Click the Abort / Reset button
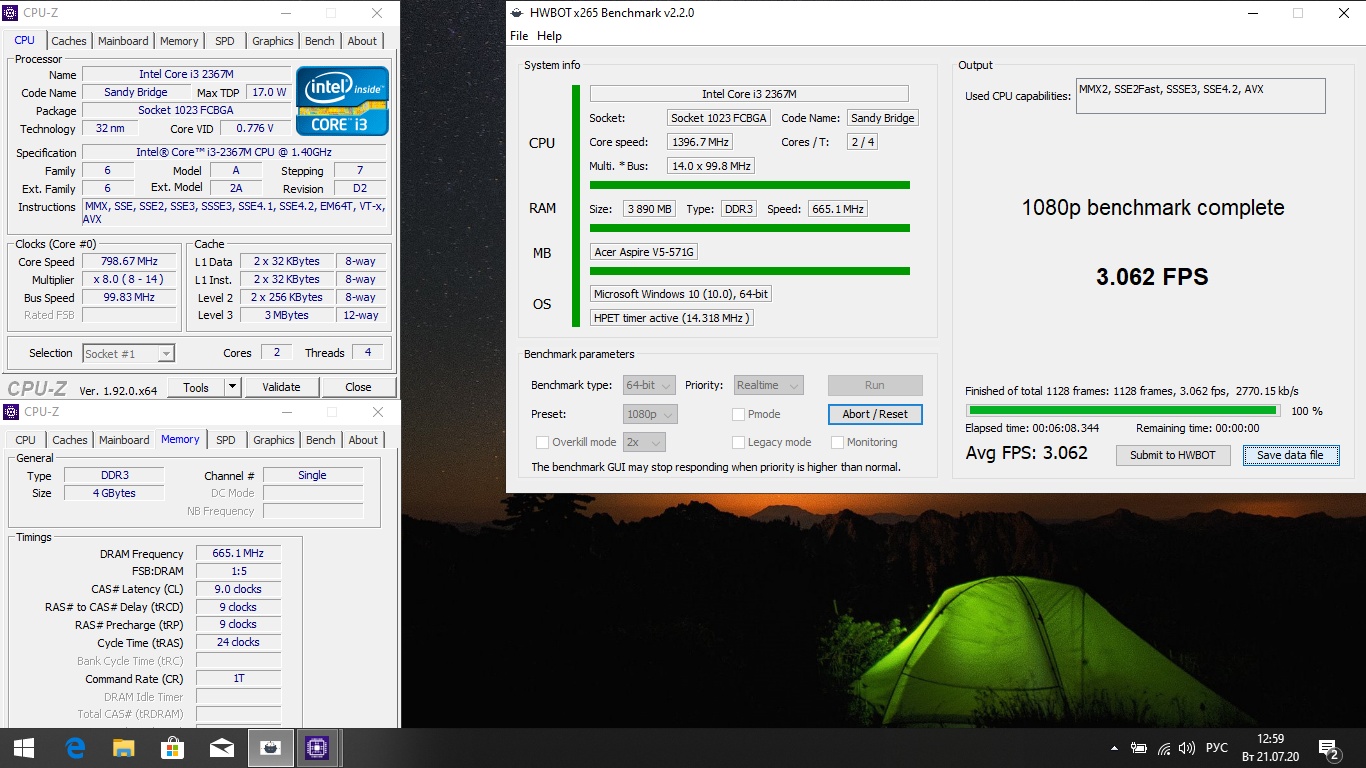Screen dimensions: 1366x768 (x=875, y=414)
